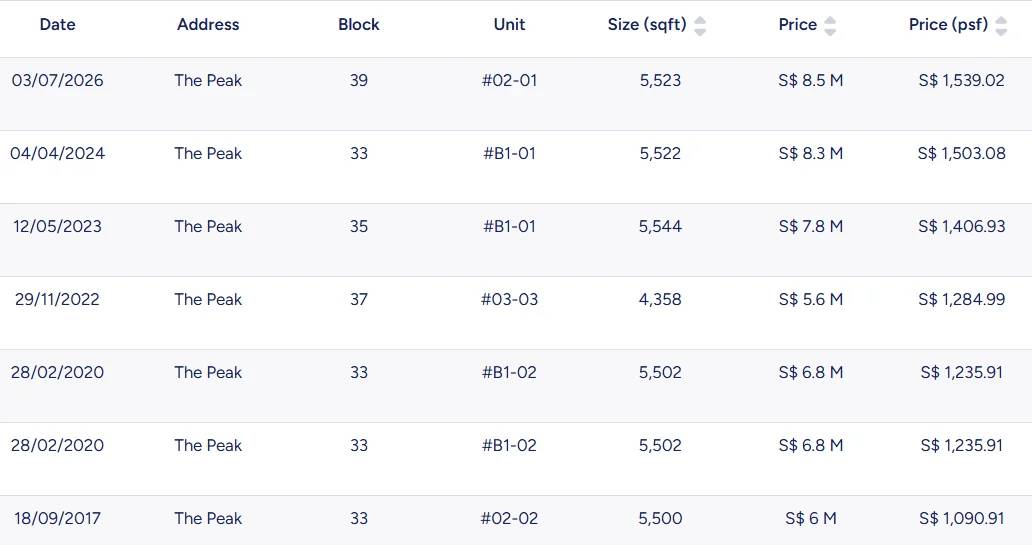Select unit #02-02 dated 18/09/2017
Image resolution: width=1032 pixels, height=545 pixels.
(x=509, y=519)
